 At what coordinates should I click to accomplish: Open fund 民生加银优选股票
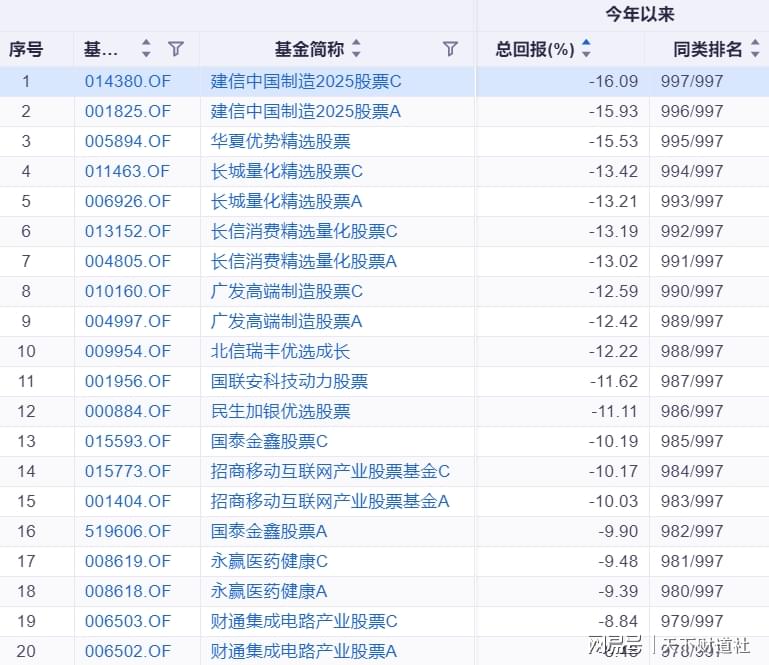281,411
